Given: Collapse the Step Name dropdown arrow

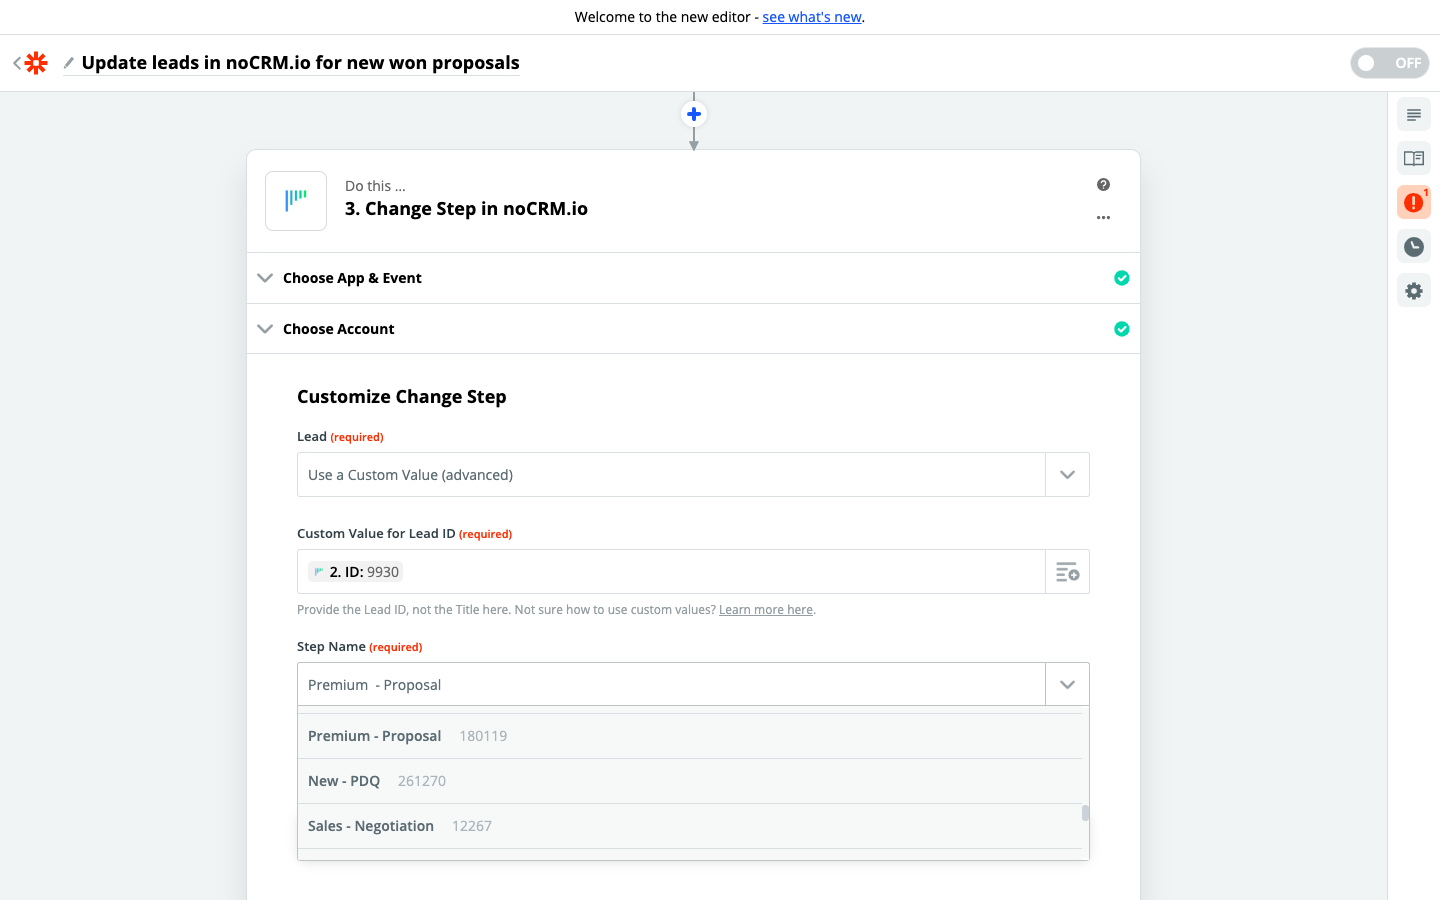Looking at the screenshot, I should pyautogui.click(x=1067, y=685).
